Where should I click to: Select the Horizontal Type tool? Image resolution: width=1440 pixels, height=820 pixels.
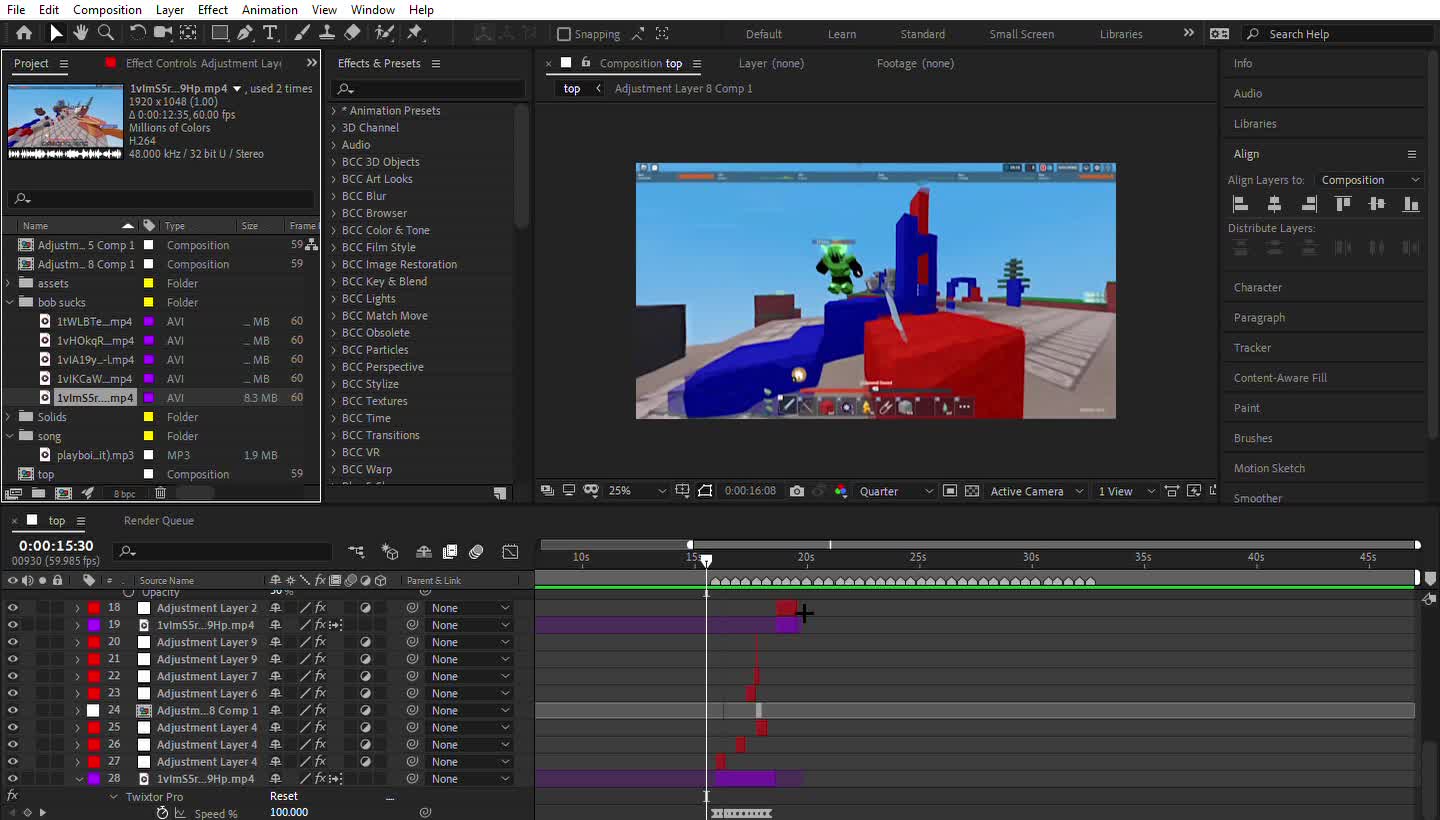click(270, 33)
